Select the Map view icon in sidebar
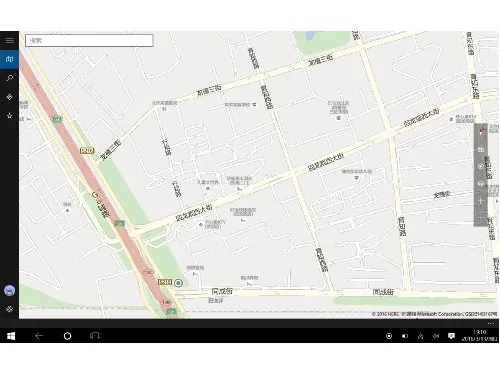This screenshot has width=500, height=375. click(9, 59)
